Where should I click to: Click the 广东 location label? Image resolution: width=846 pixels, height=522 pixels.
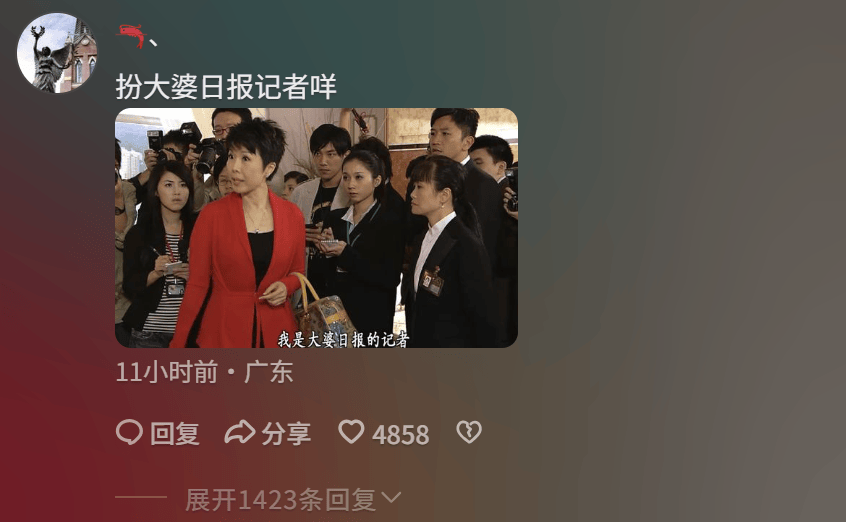pos(268,372)
